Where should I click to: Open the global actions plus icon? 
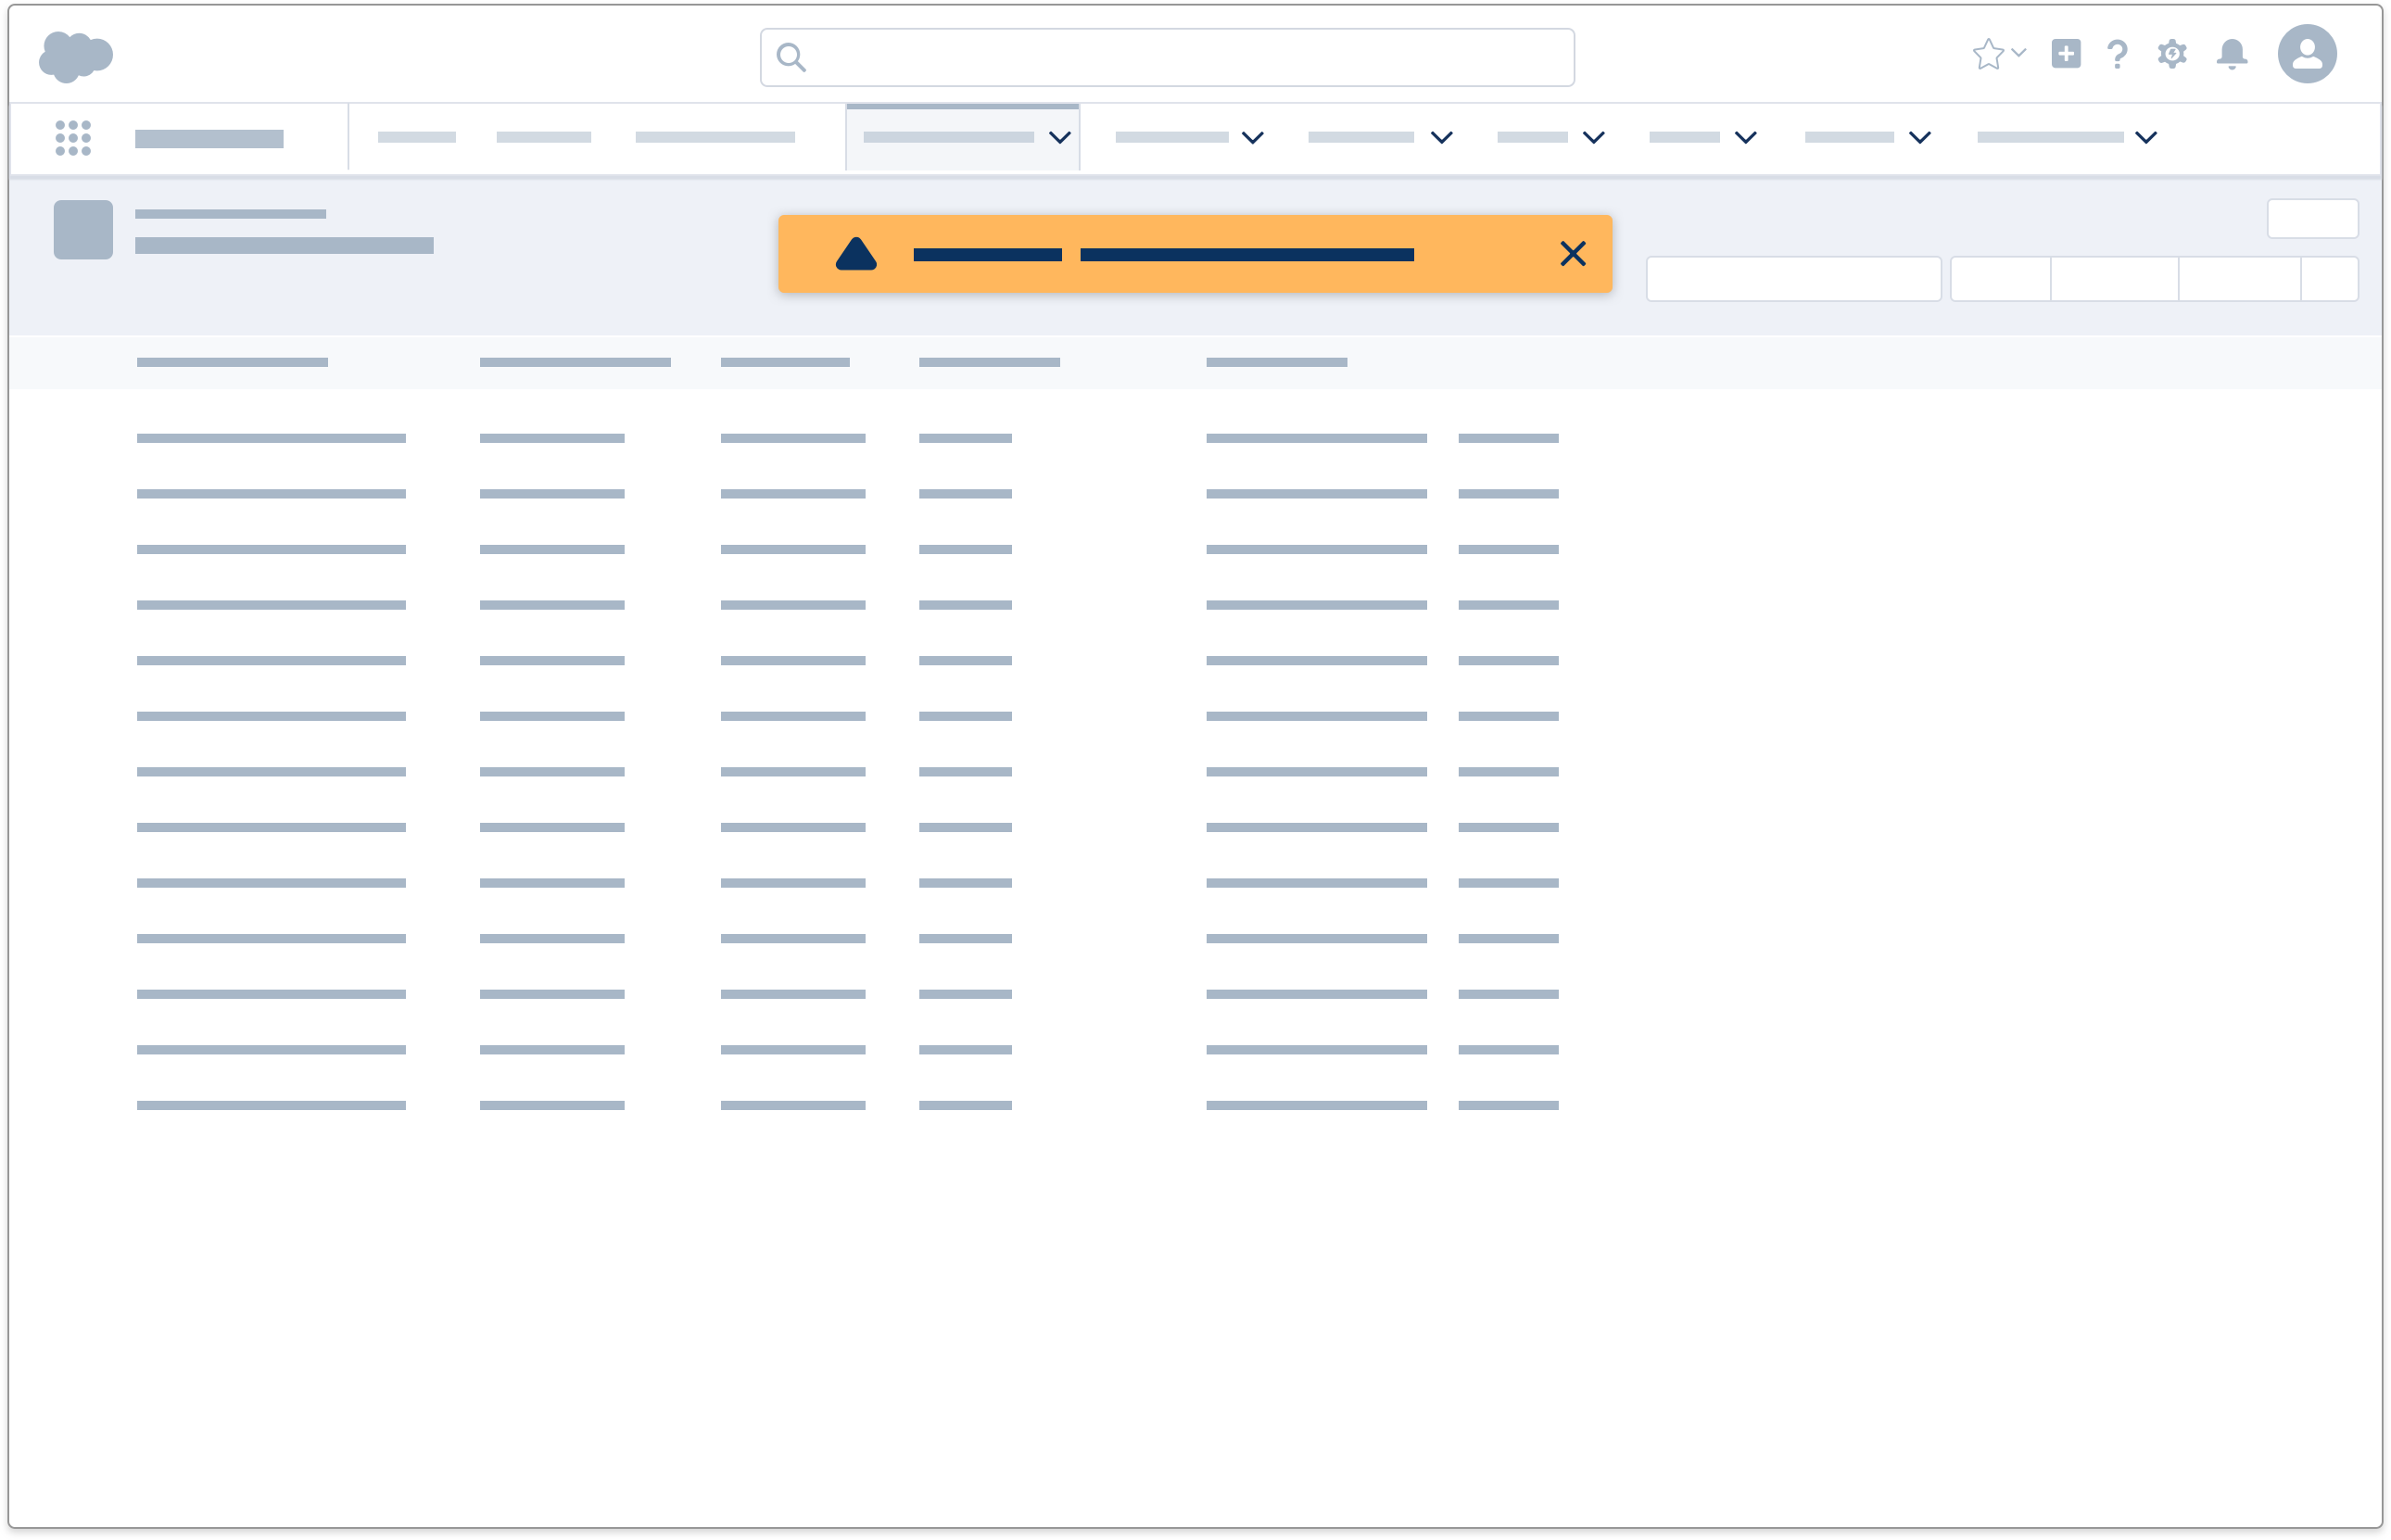click(x=2066, y=54)
